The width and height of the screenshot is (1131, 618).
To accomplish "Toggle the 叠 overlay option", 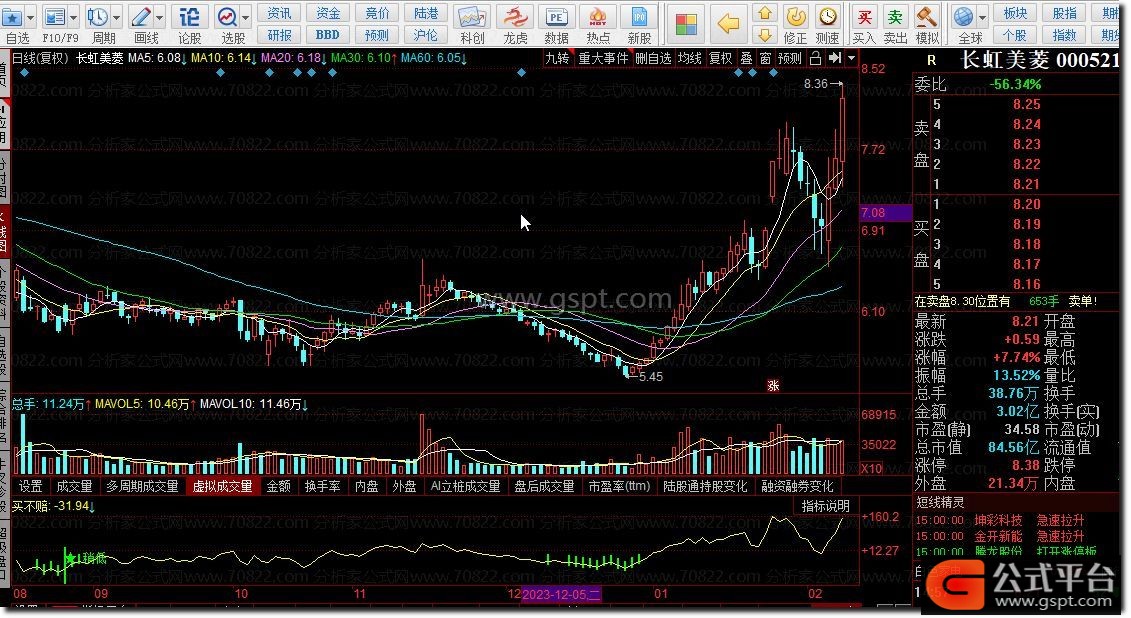I will click(x=747, y=58).
